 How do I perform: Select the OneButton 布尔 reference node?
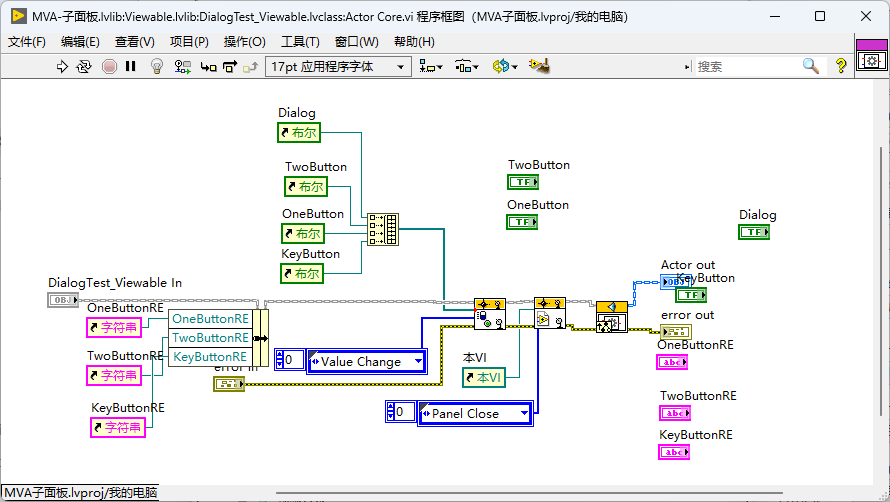(x=303, y=233)
